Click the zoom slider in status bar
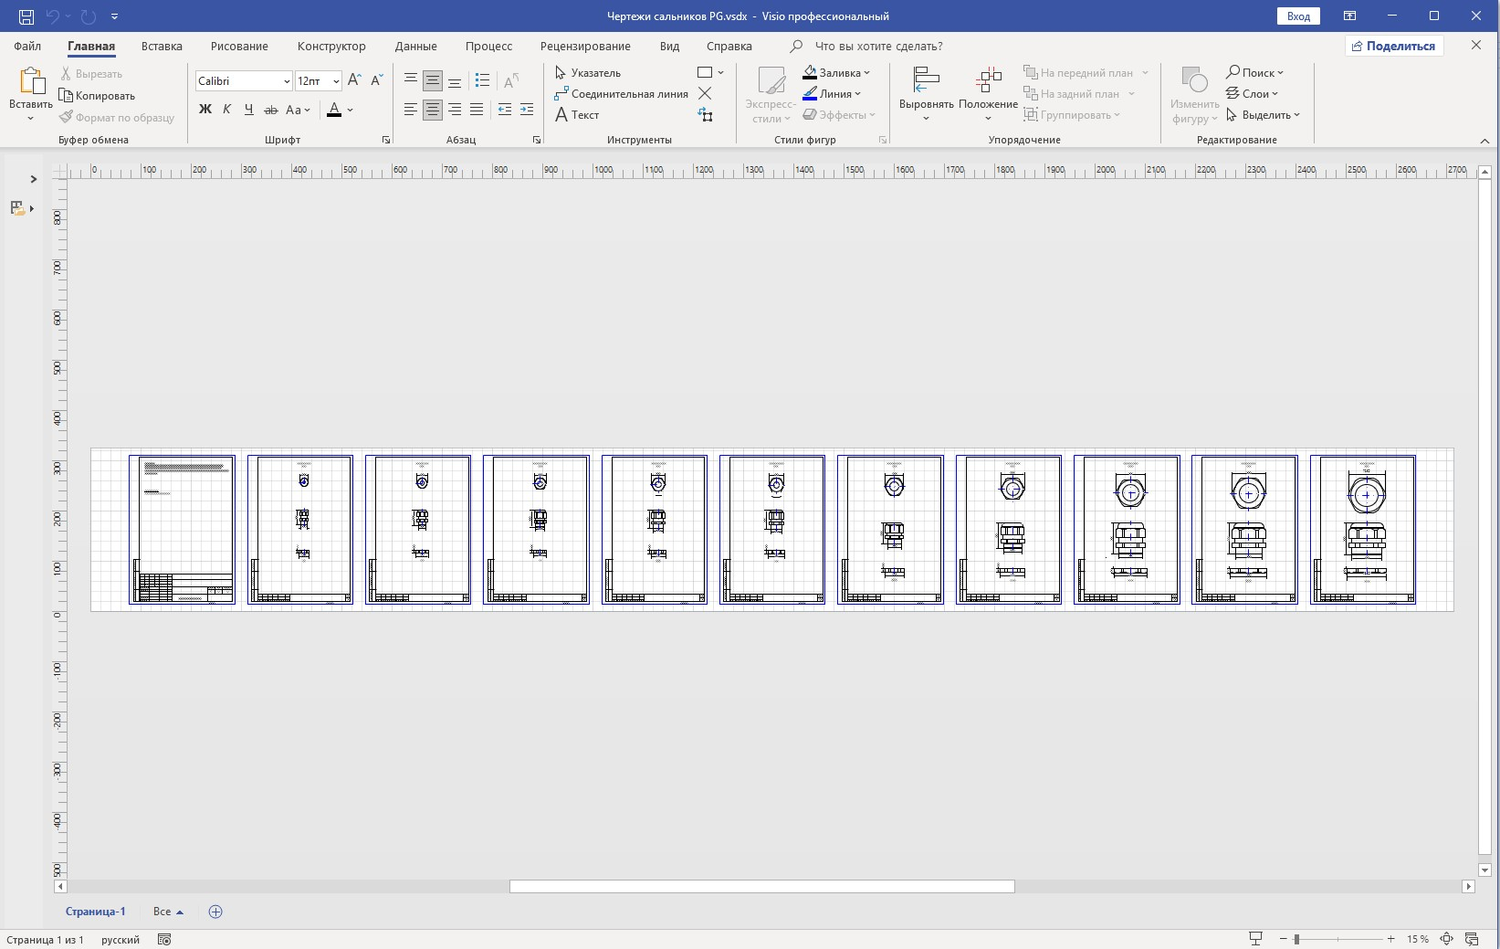Viewport: 1500px width, 949px height. tap(1296, 939)
